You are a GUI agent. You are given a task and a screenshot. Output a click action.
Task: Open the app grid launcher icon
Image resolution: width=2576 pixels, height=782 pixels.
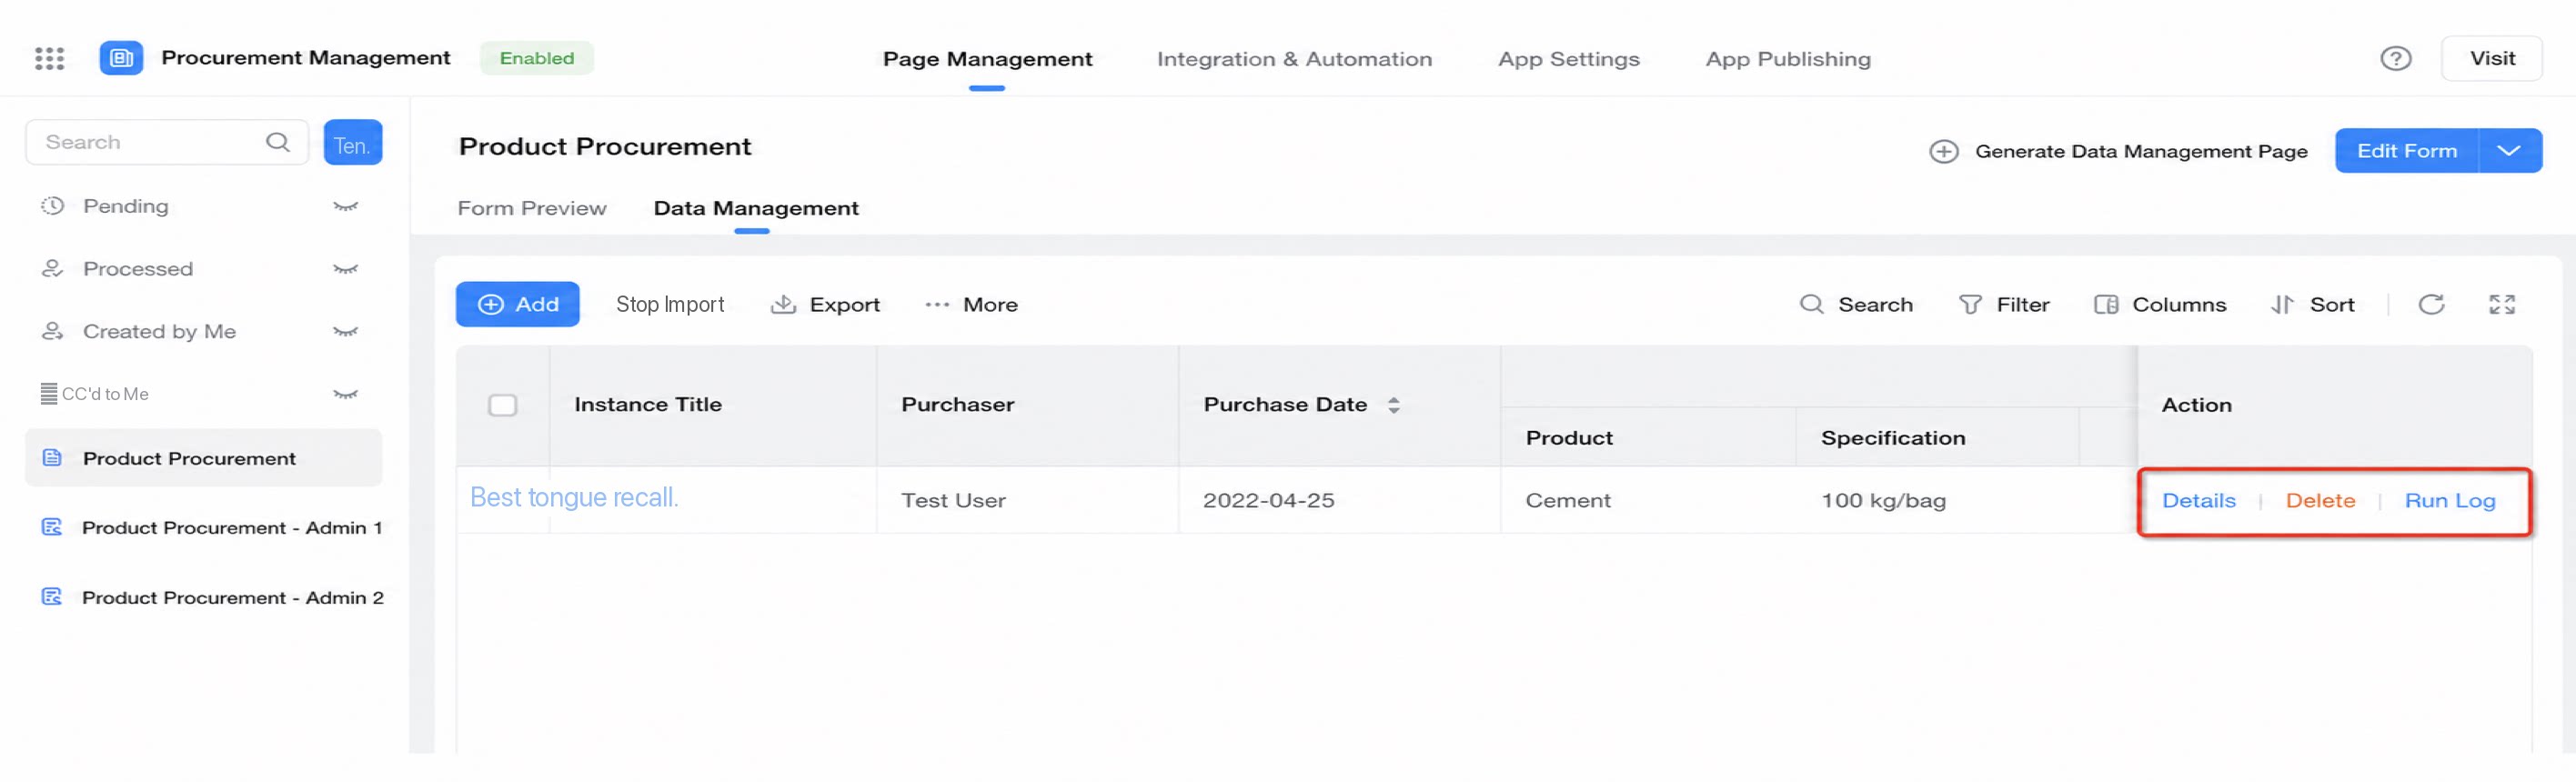(x=49, y=59)
